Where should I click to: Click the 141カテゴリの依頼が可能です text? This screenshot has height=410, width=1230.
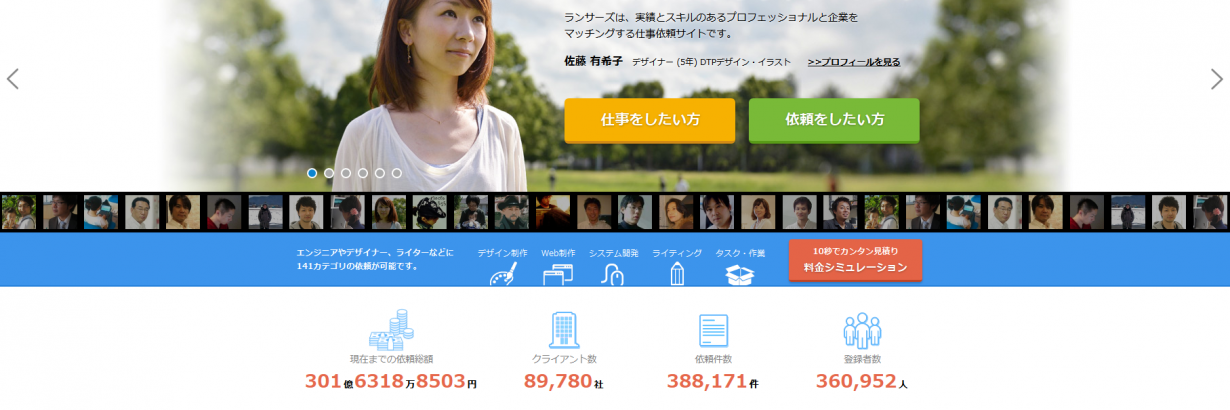(x=357, y=267)
